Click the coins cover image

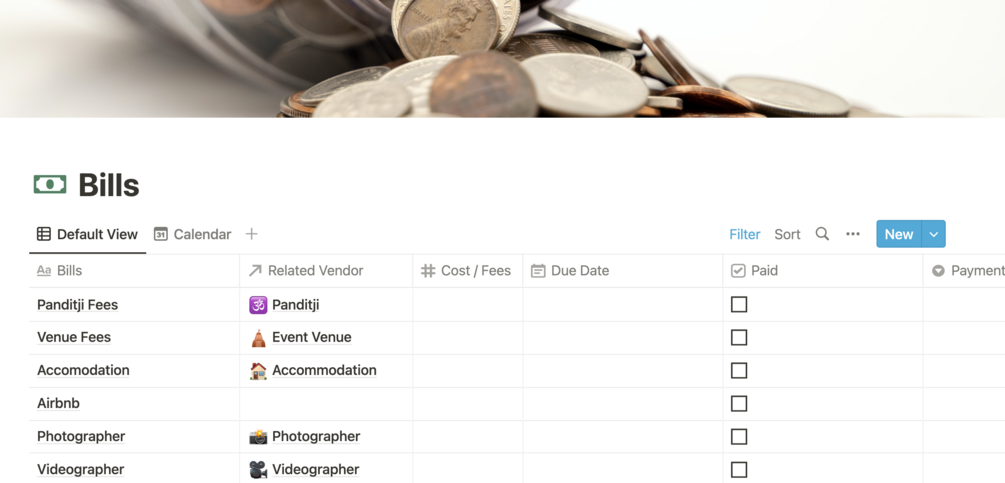tap(500, 58)
